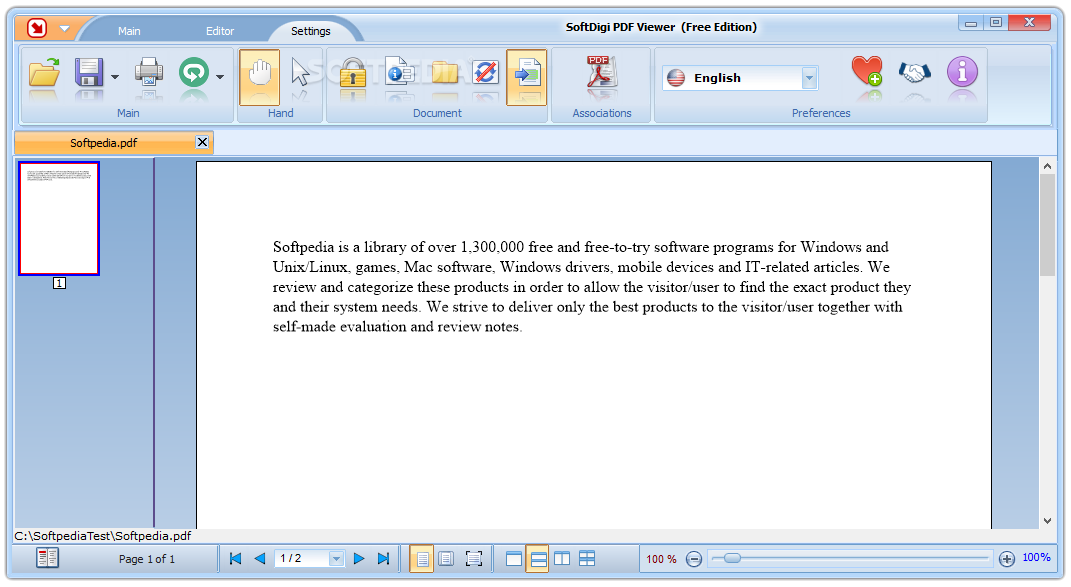Click the red 100 % zoom value
The height and width of the screenshot is (587, 1071).
click(661, 559)
